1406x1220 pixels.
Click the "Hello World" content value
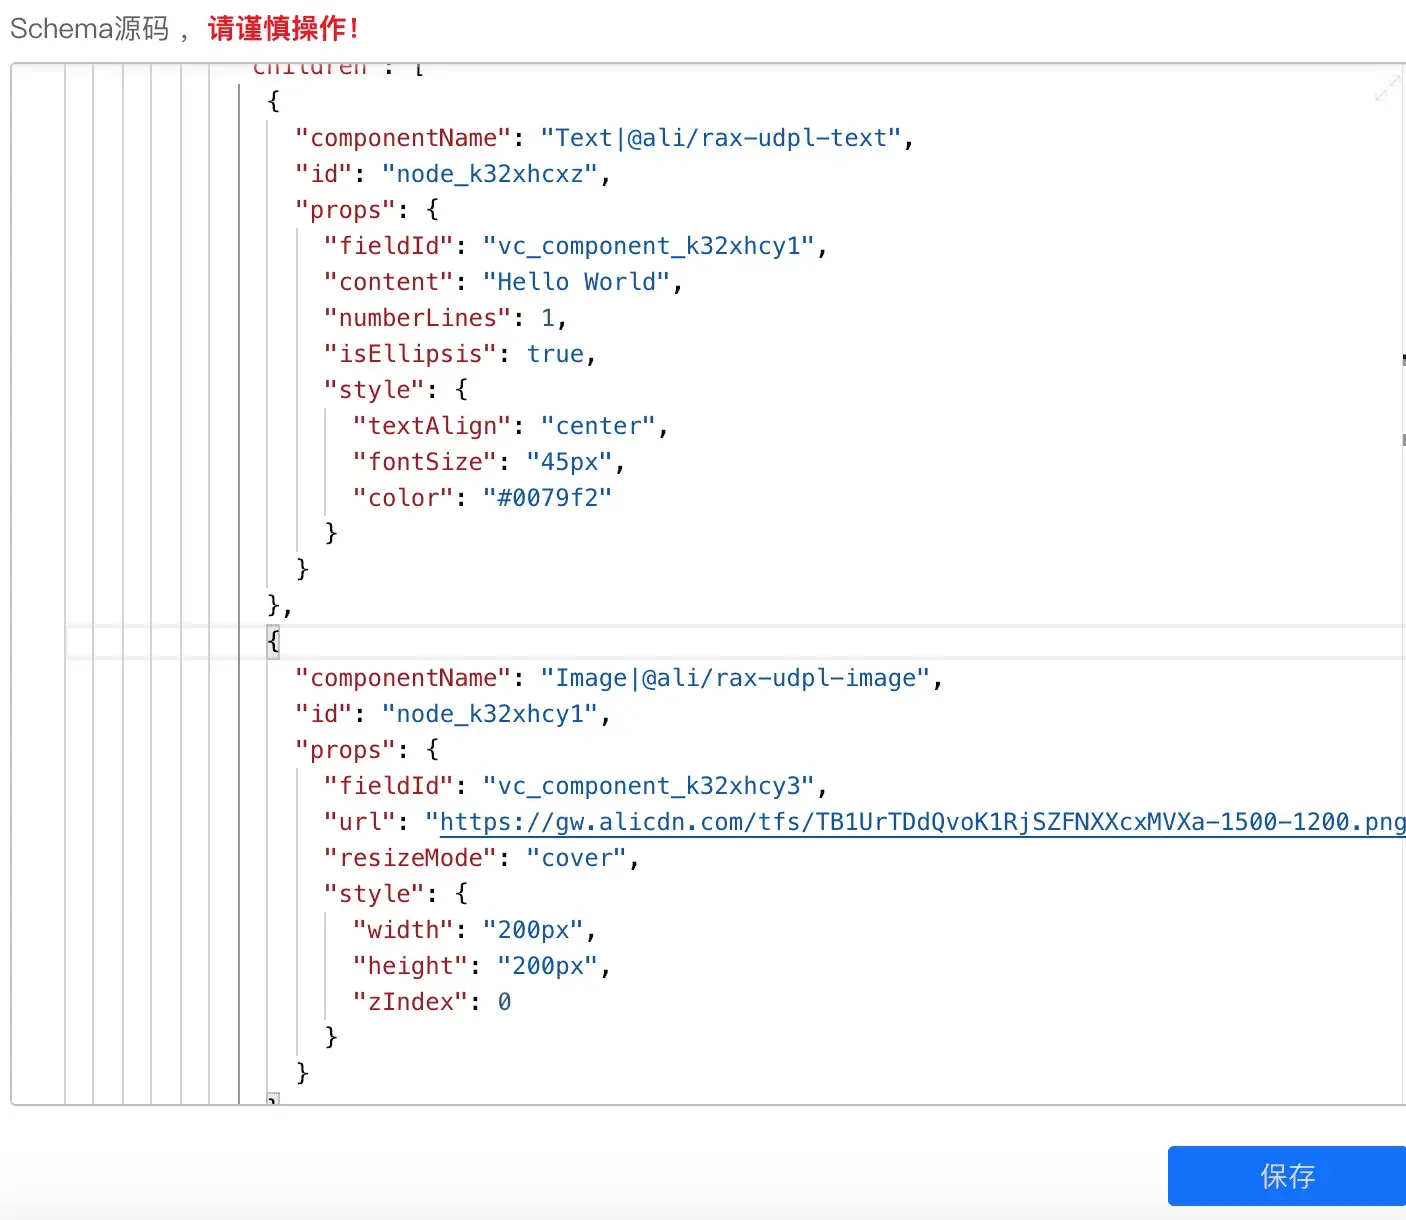(576, 282)
